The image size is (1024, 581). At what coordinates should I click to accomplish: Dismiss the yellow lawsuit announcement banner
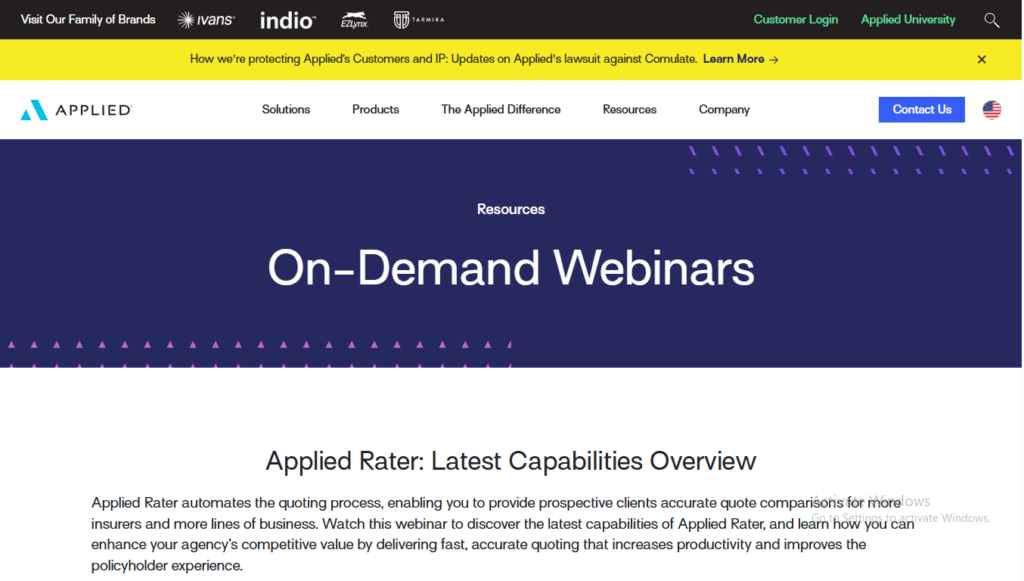tap(982, 59)
